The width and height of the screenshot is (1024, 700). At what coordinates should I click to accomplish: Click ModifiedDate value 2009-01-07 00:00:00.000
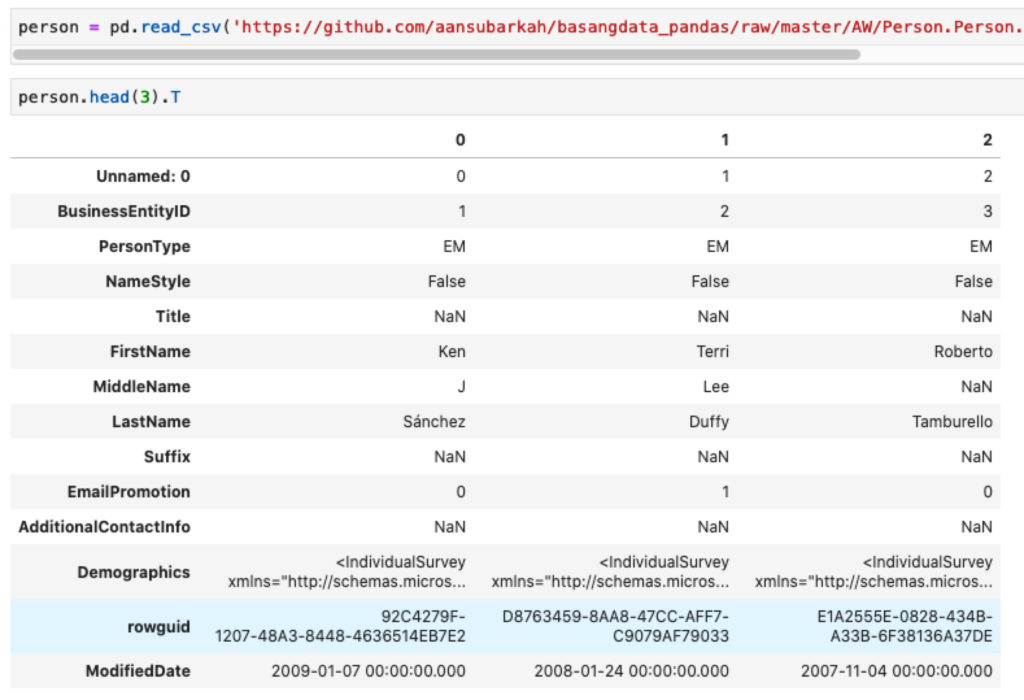click(x=368, y=671)
